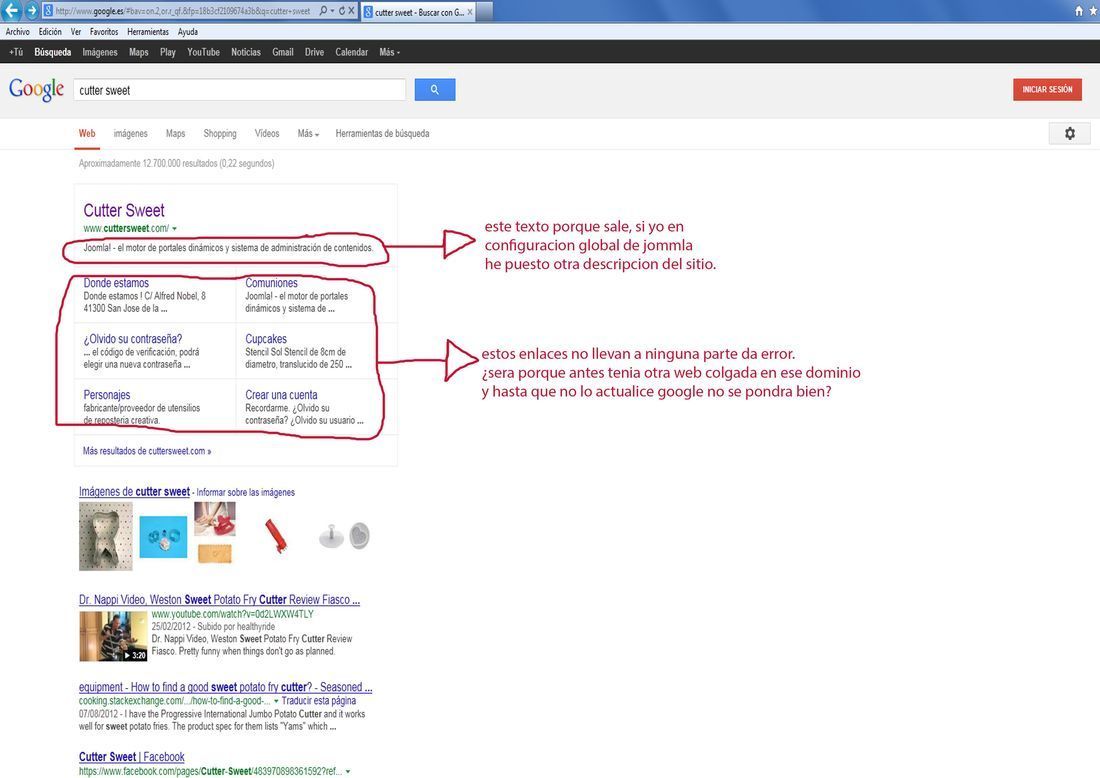Open the stackexchange result URL dropdown arrow
Screen dimensions: 1100x778
click(276, 701)
